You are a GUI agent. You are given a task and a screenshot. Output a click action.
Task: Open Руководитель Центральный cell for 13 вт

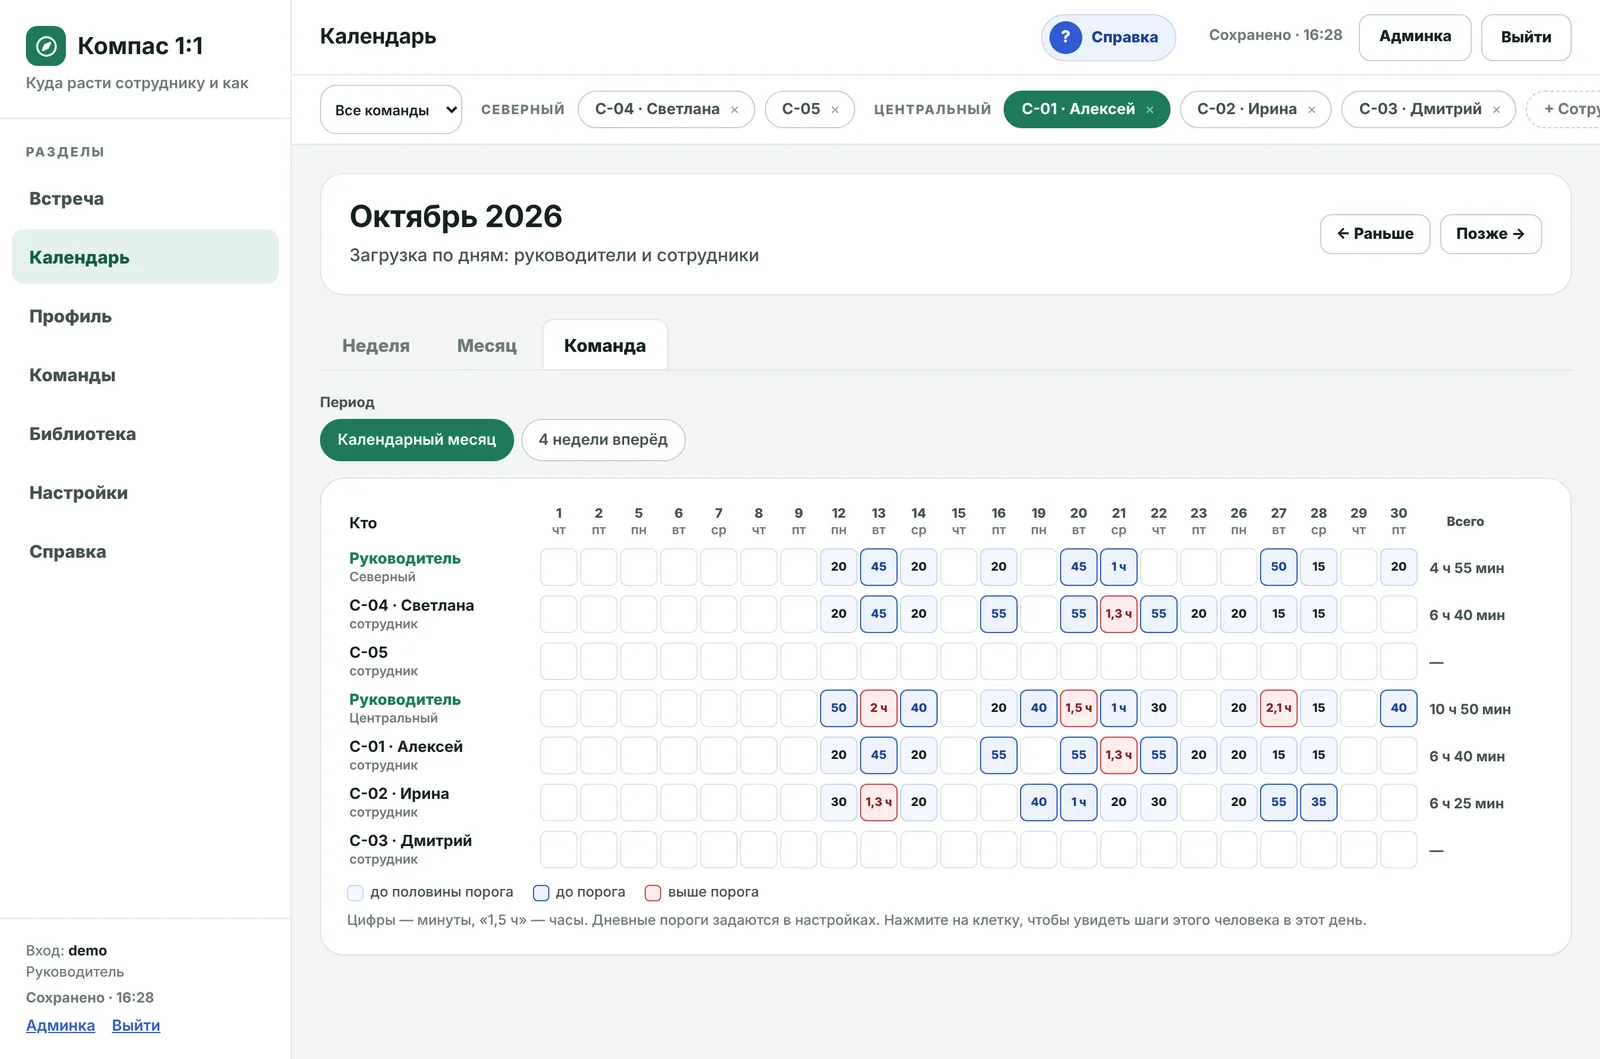coord(879,708)
